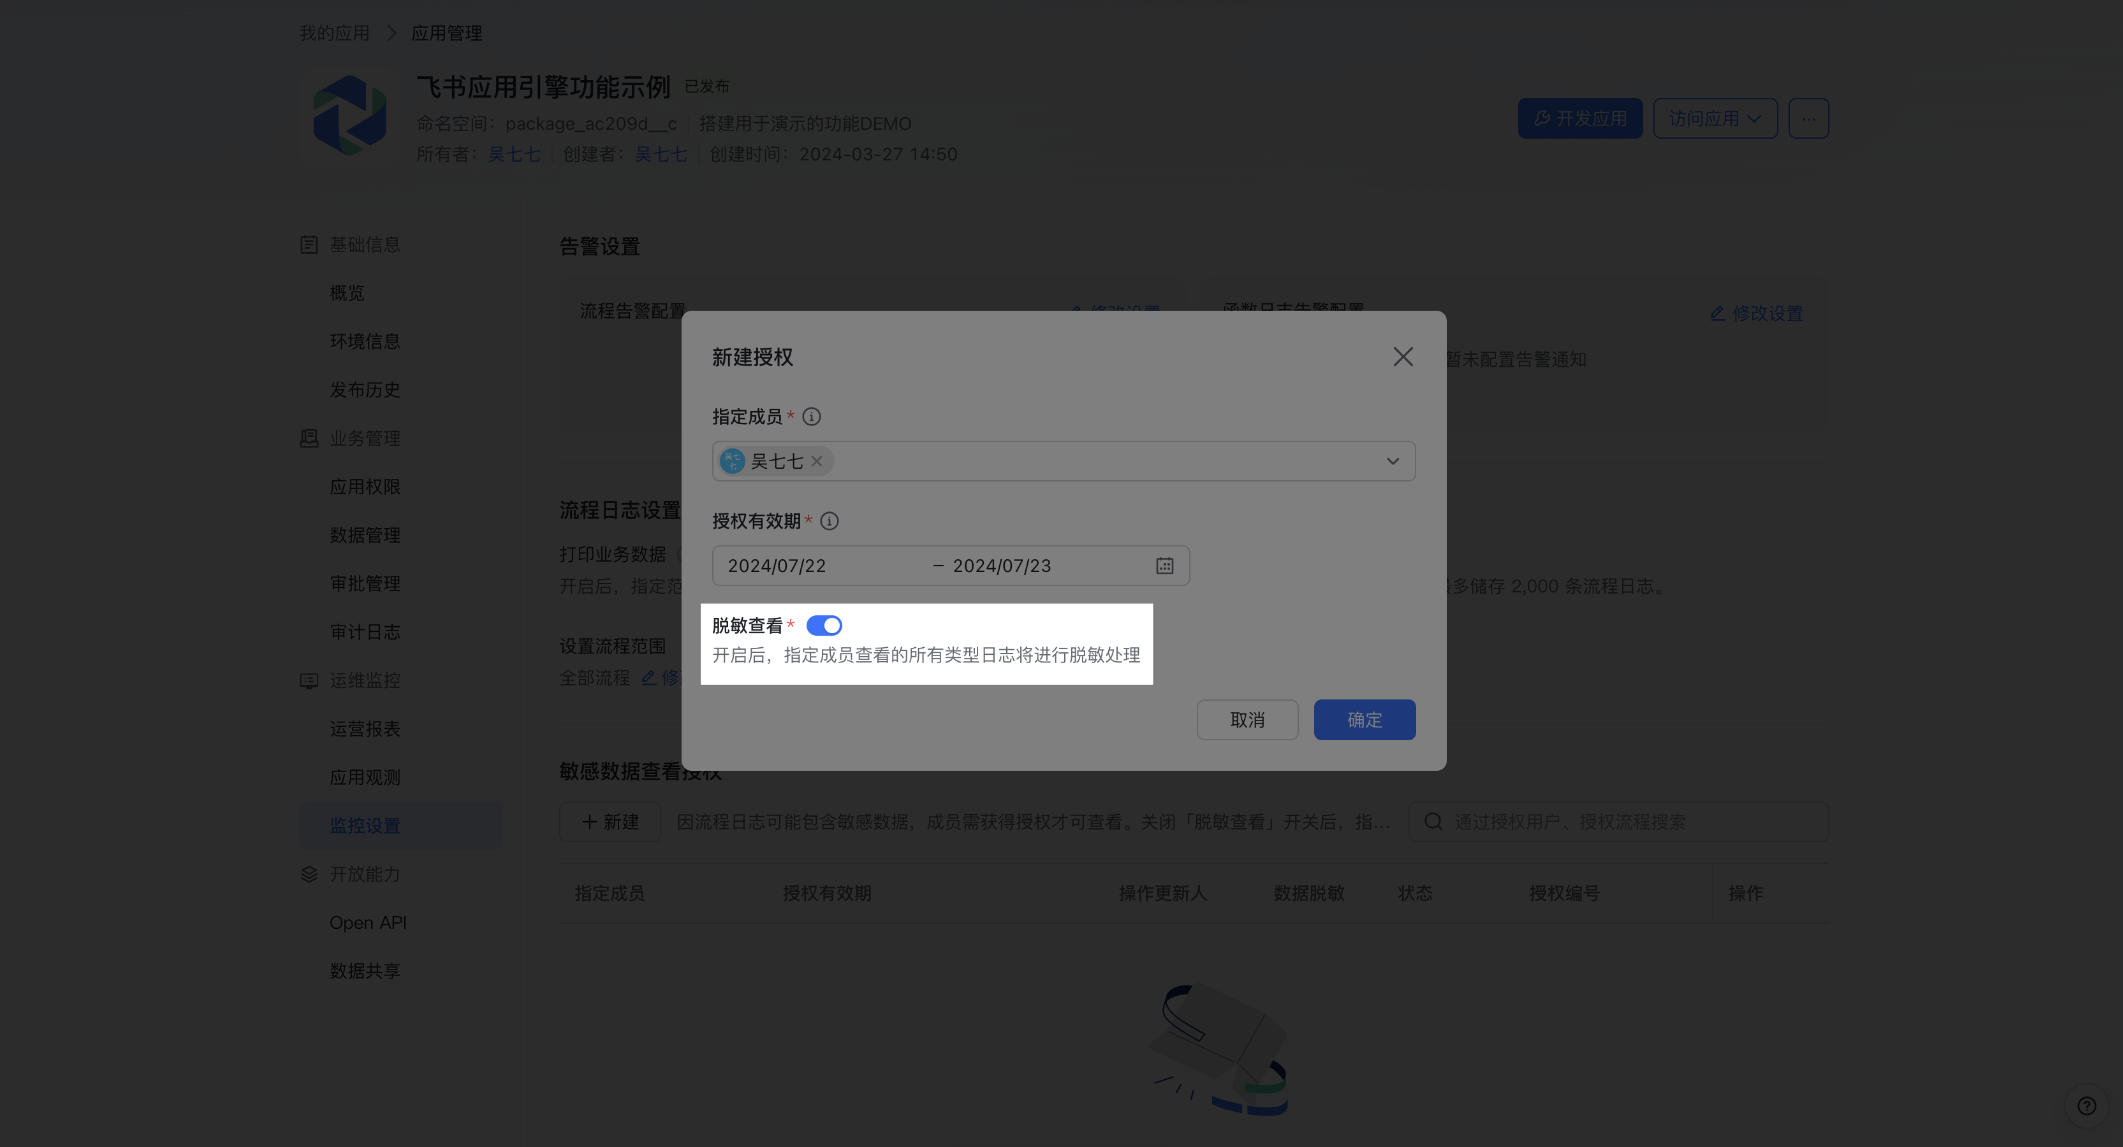Click the app logo icon
This screenshot has width=2123, height=1147.
[x=350, y=116]
